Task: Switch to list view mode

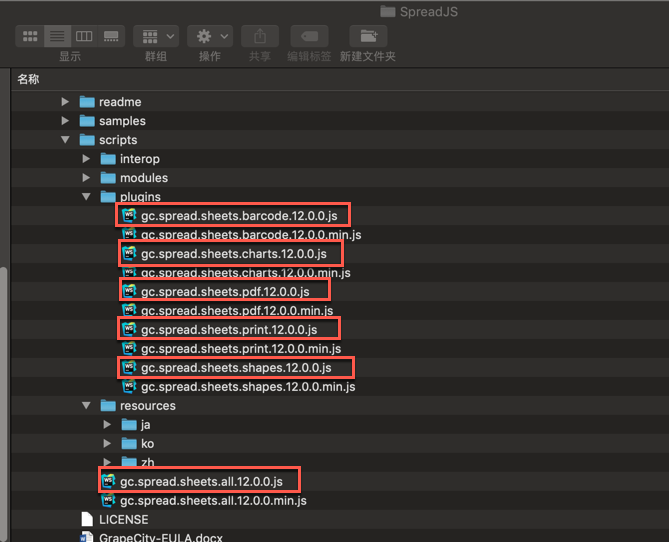Action: point(57,36)
